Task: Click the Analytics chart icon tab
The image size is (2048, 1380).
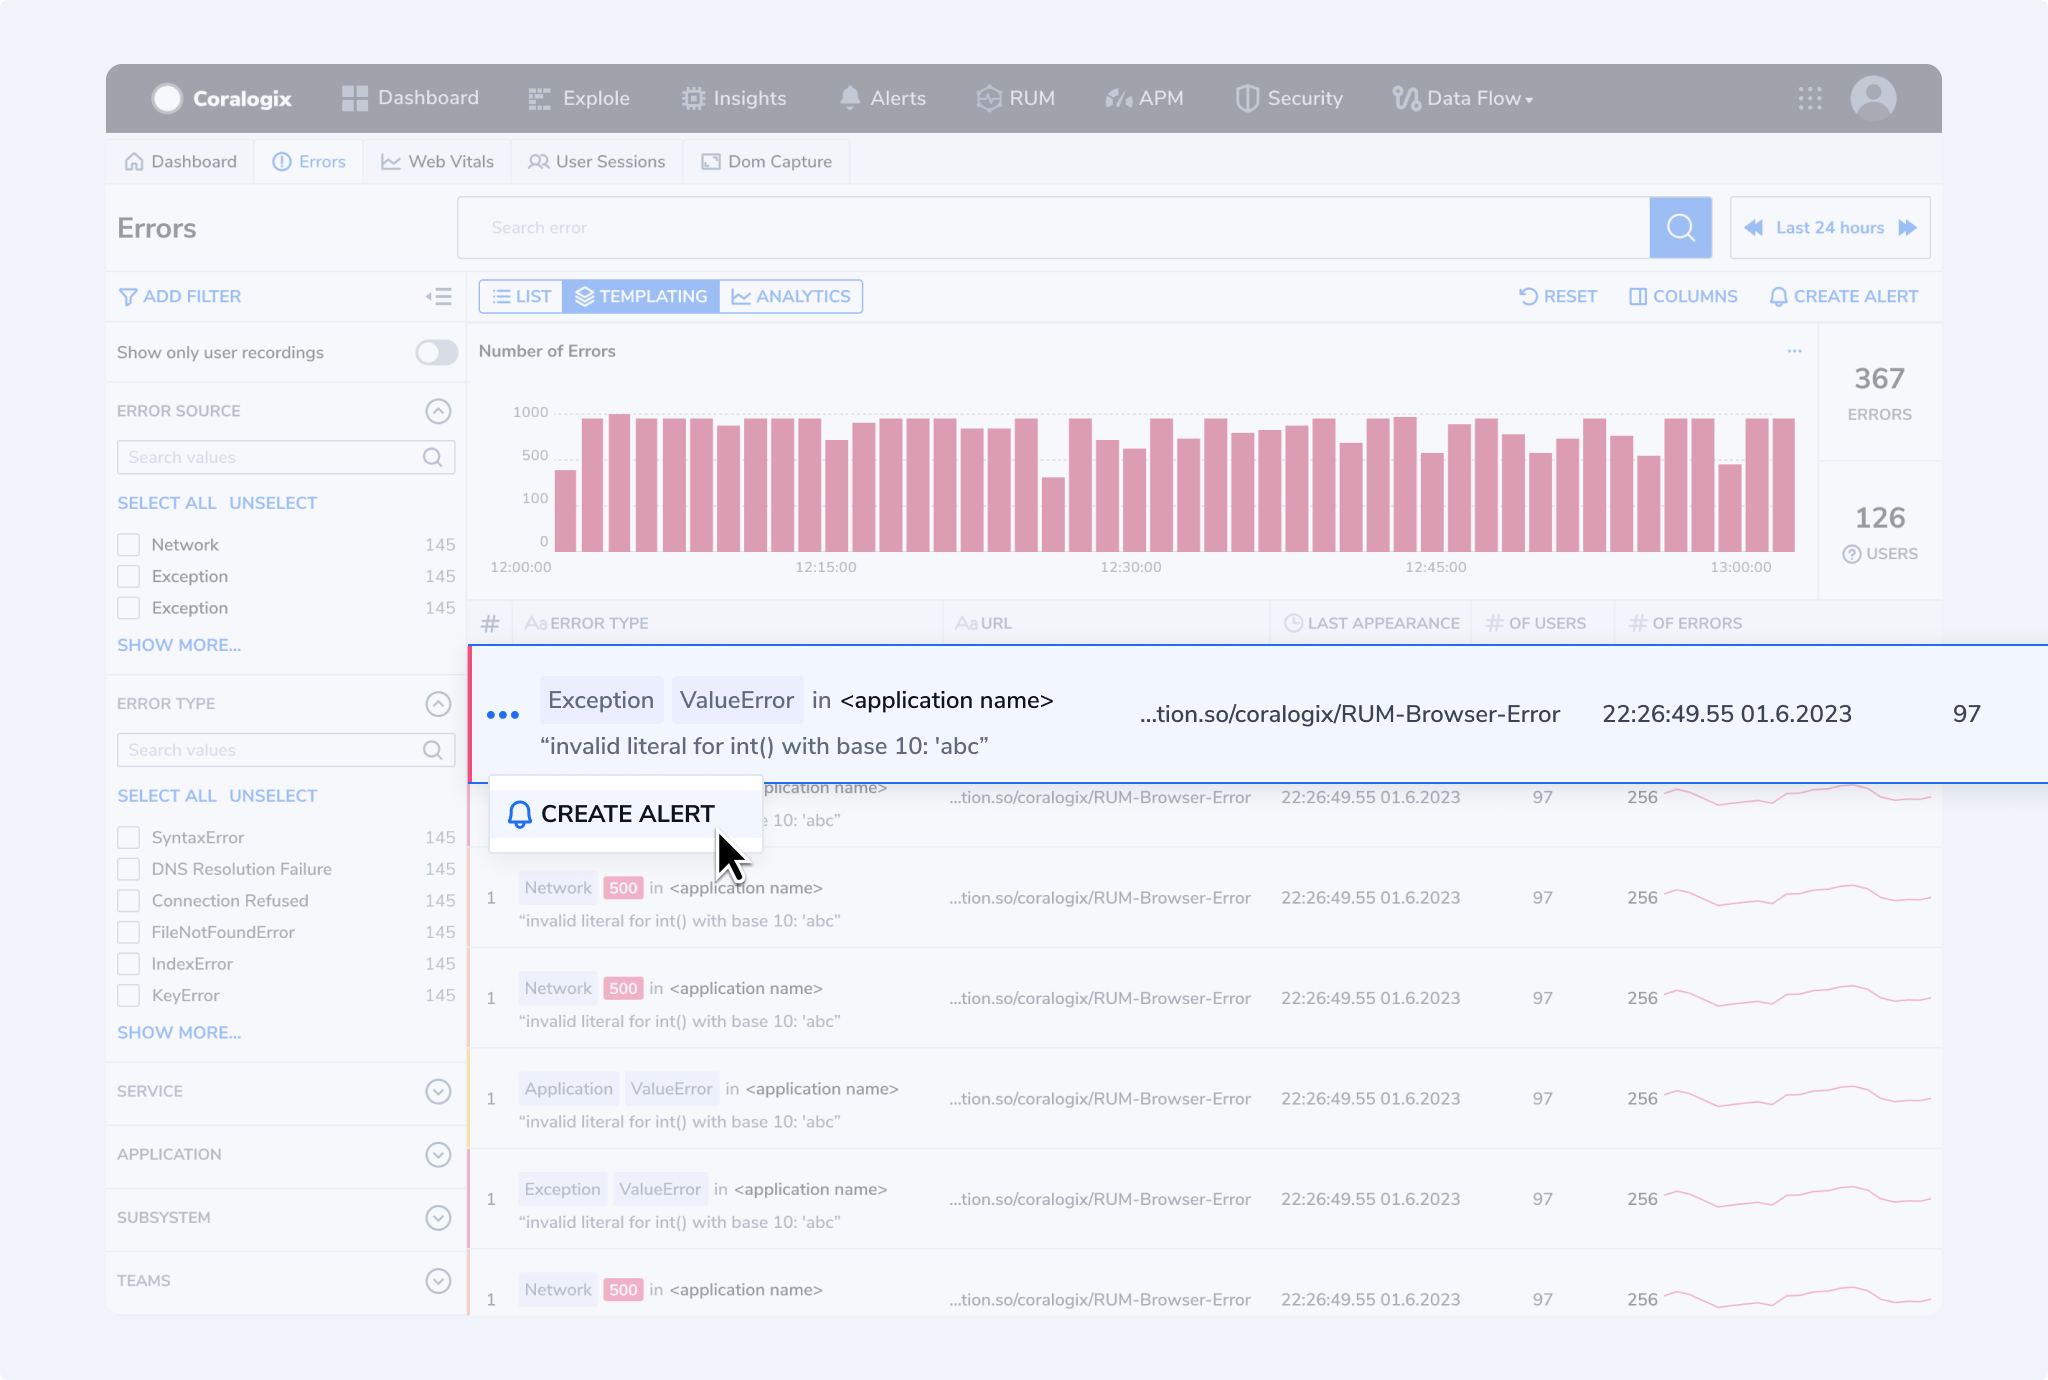Action: coord(790,296)
